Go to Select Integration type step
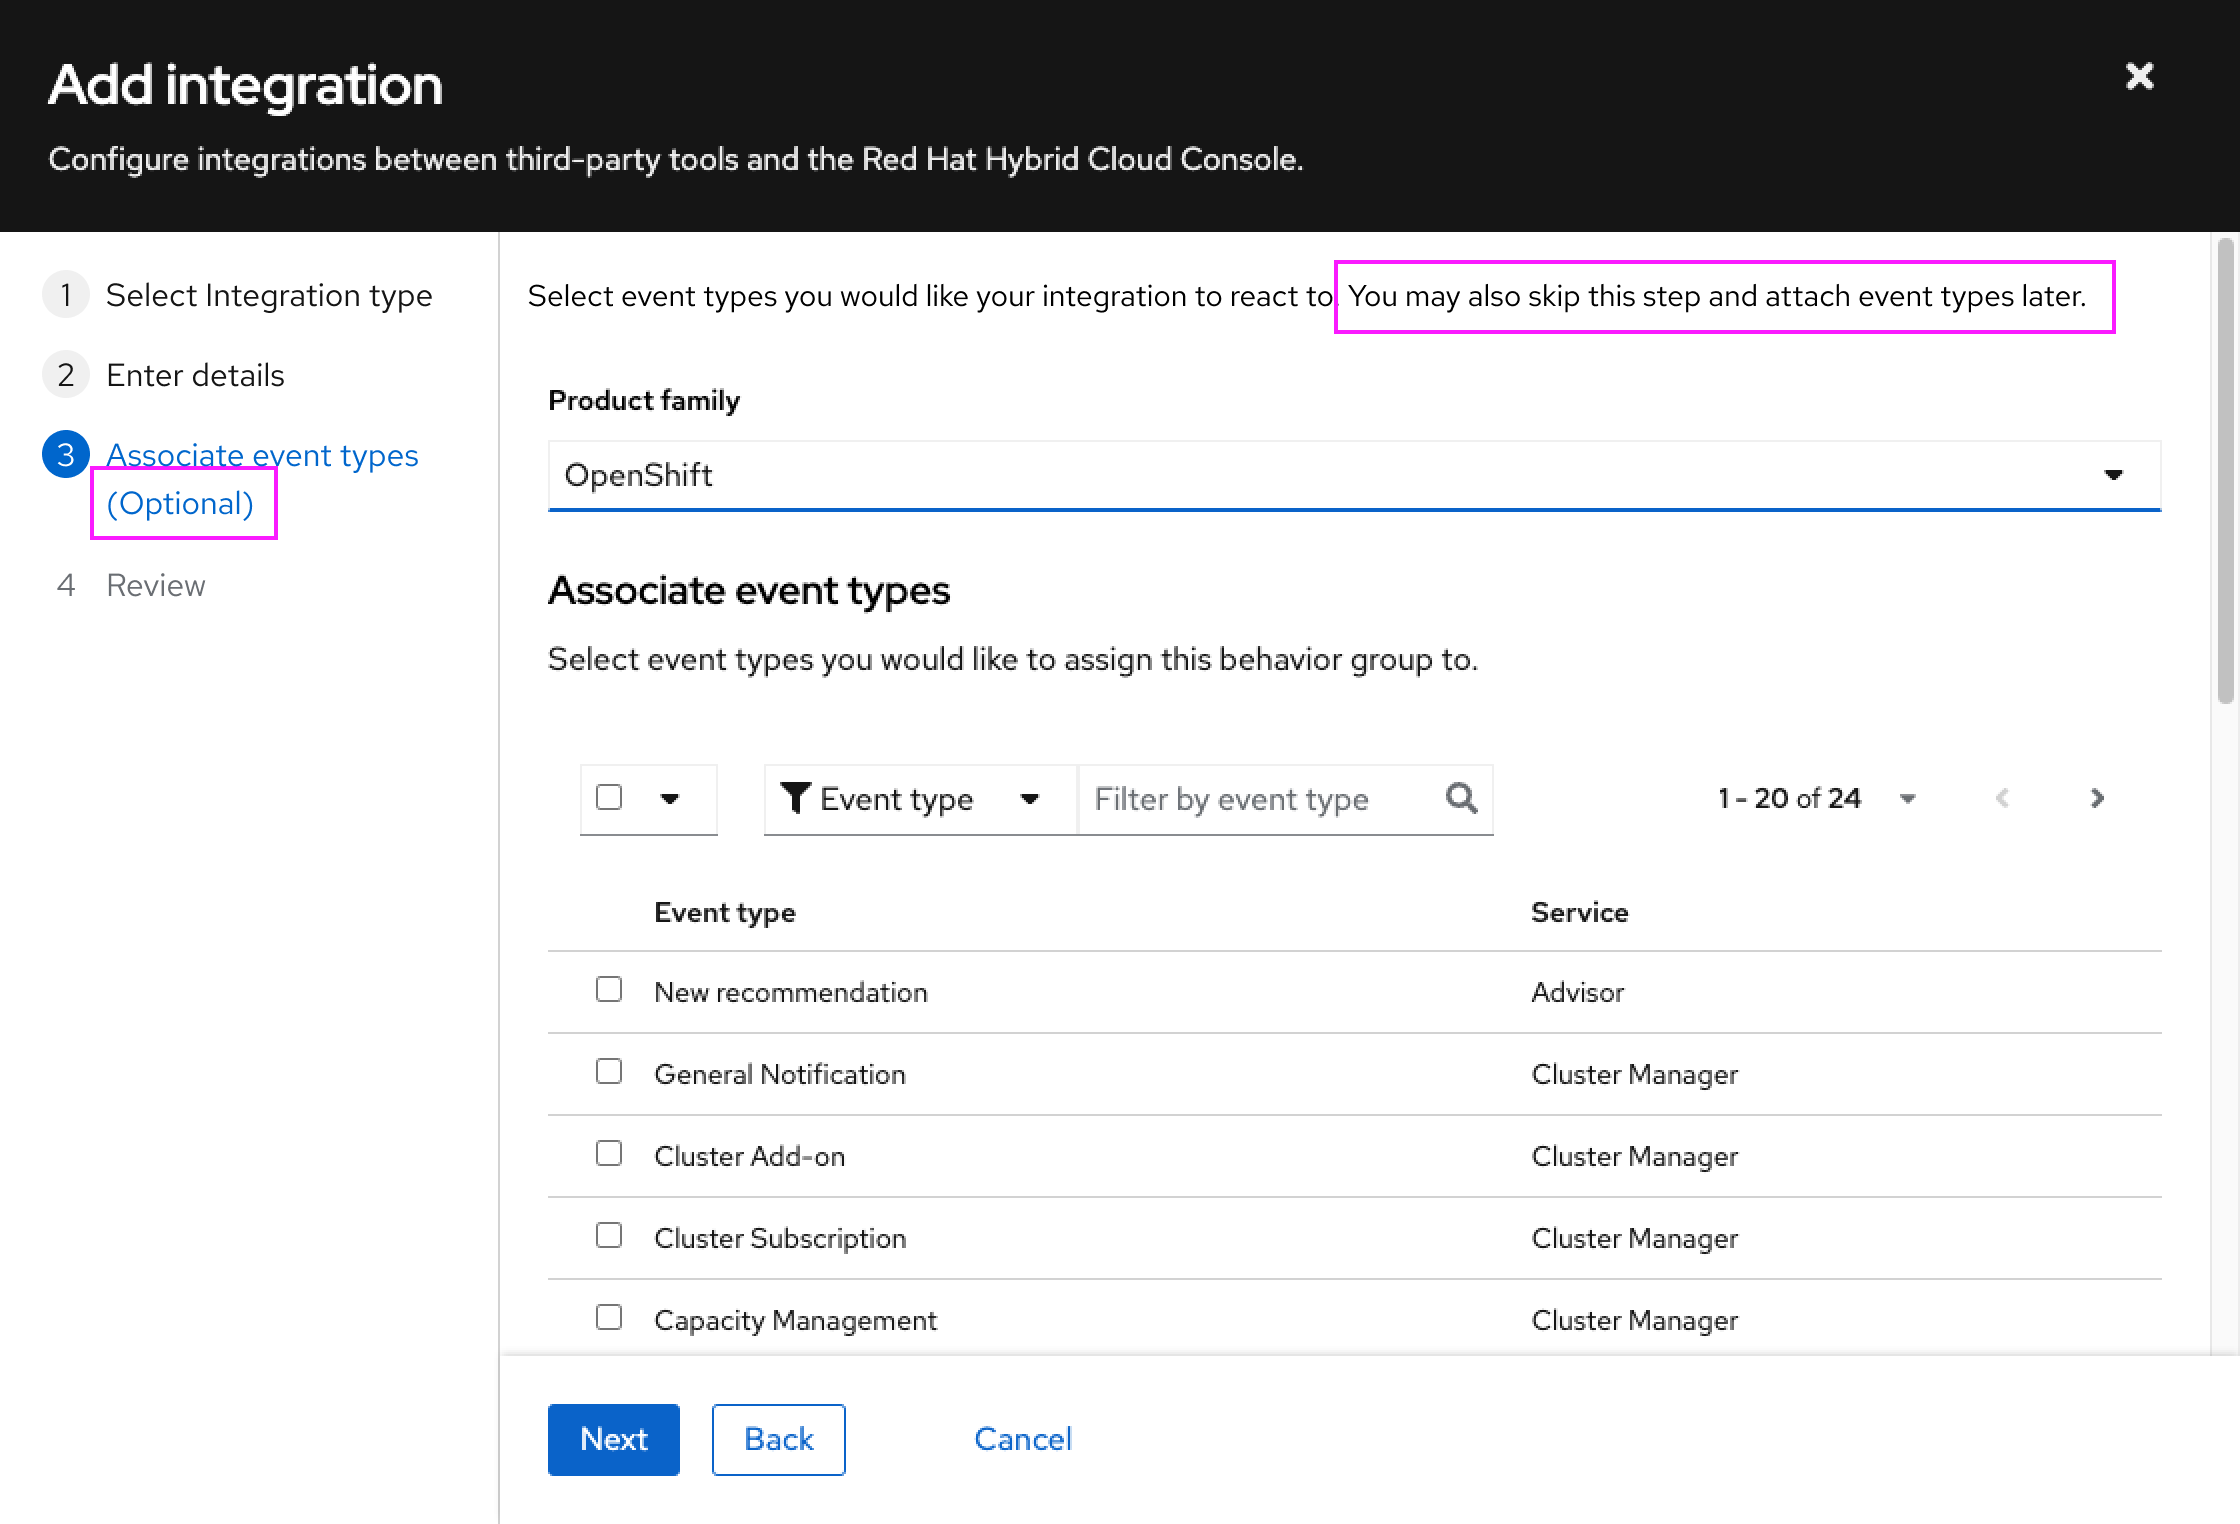 point(269,295)
